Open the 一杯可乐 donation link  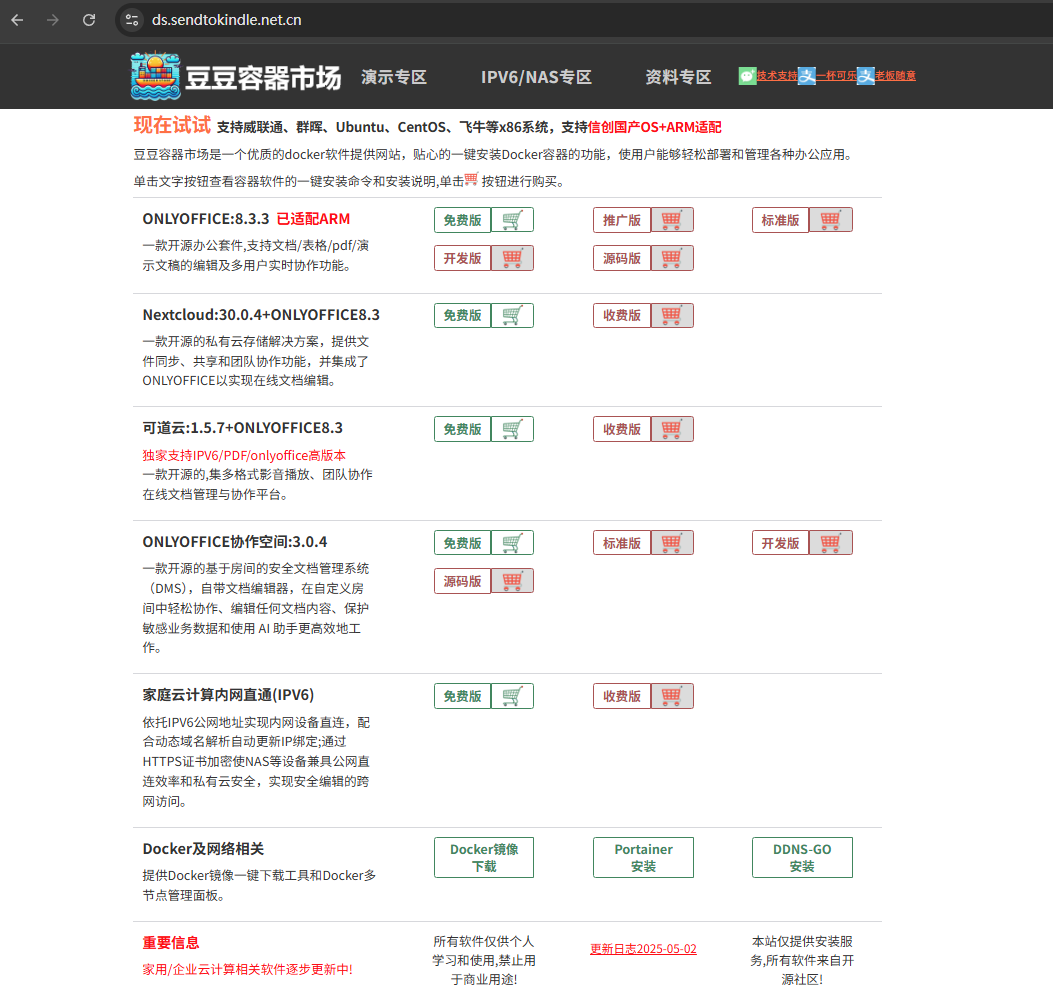click(x=836, y=76)
